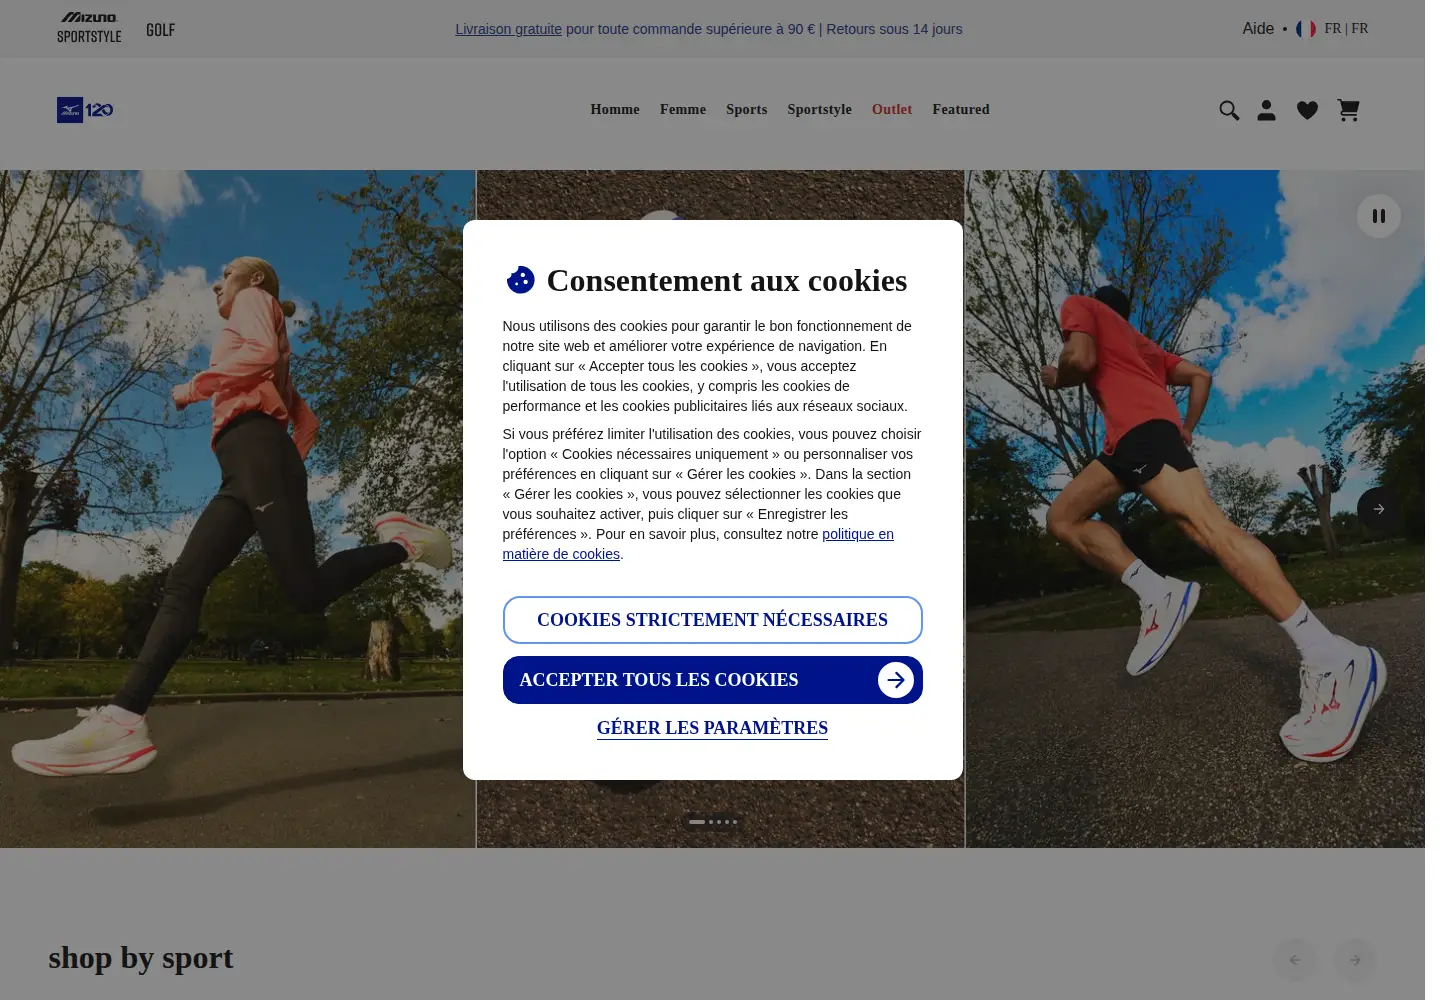This screenshot has width=1440, height=1000.
Task: Follow the Livraison gratuite link
Action: point(508,29)
